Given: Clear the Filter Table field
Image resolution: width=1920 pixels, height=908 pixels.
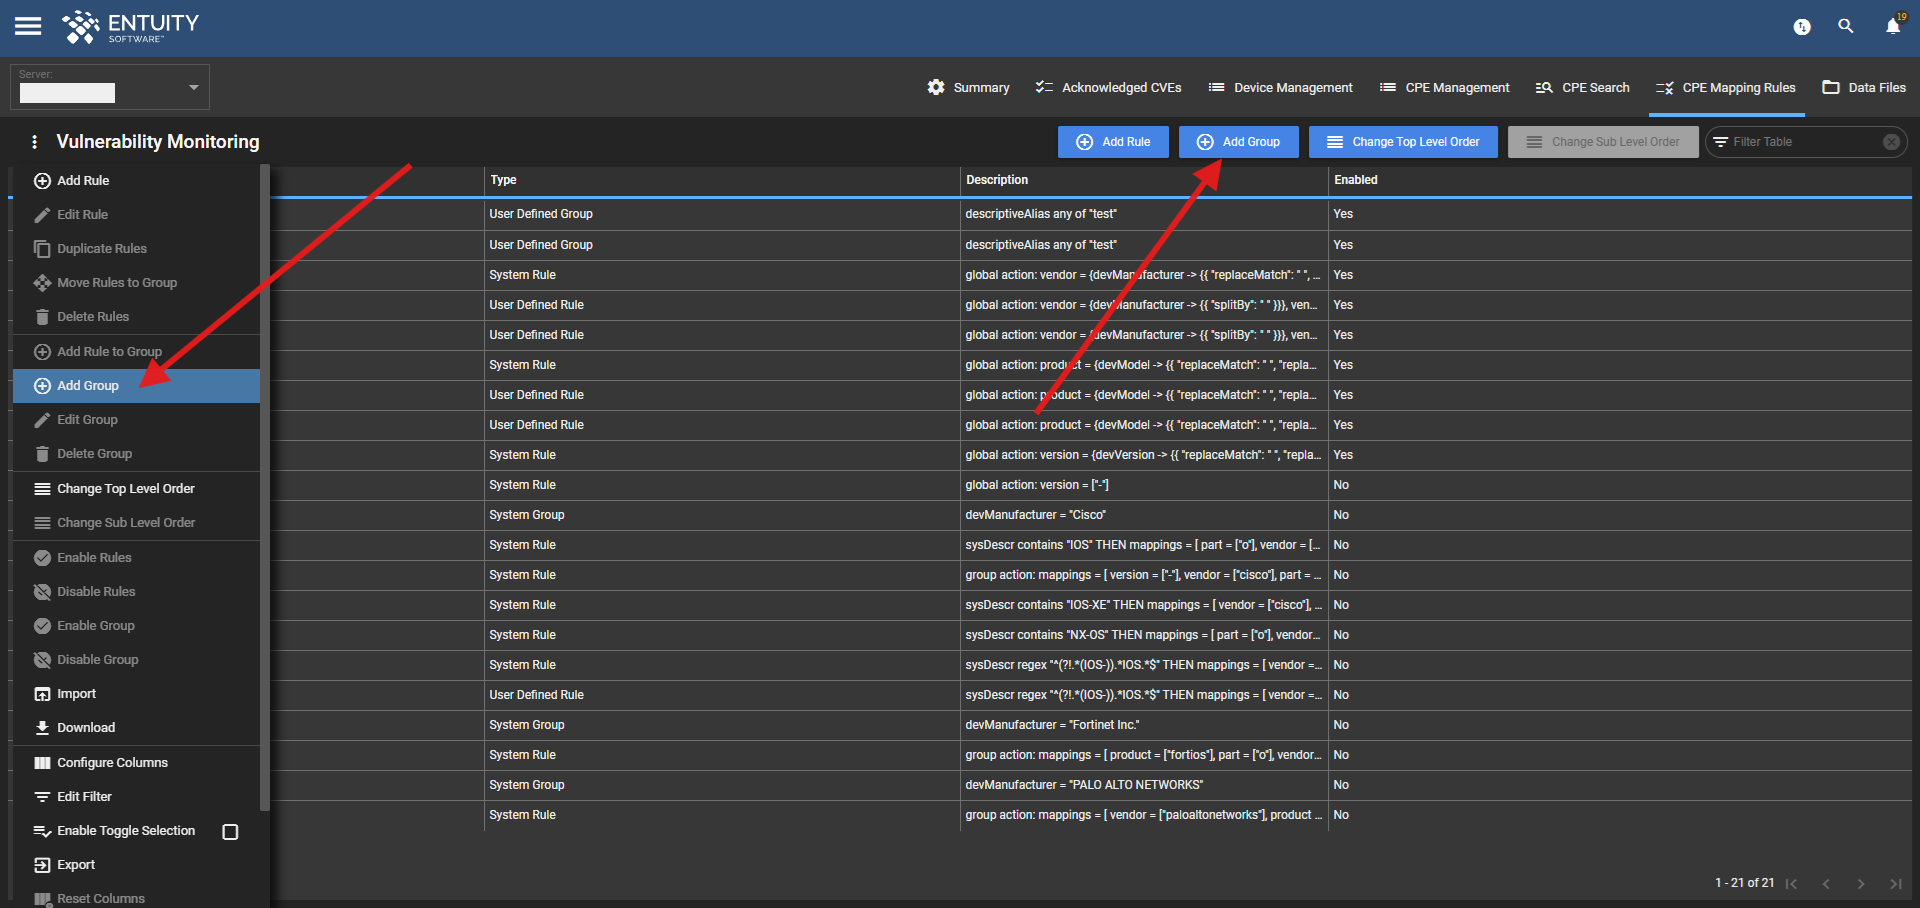Looking at the screenshot, I should click(1891, 142).
